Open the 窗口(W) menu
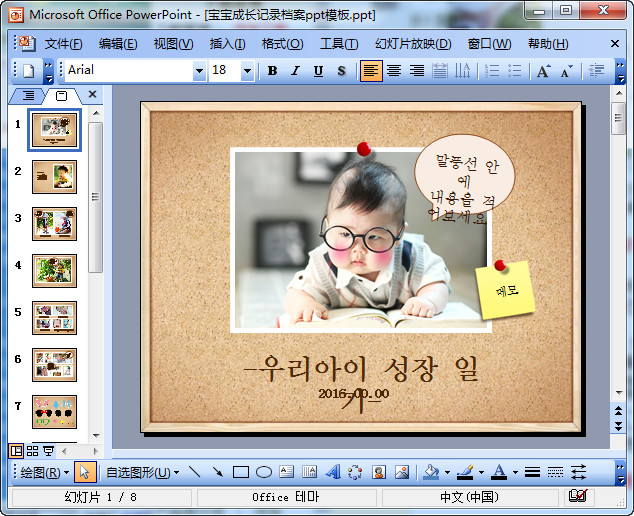Screen dimensions: 634x516 click(x=489, y=44)
